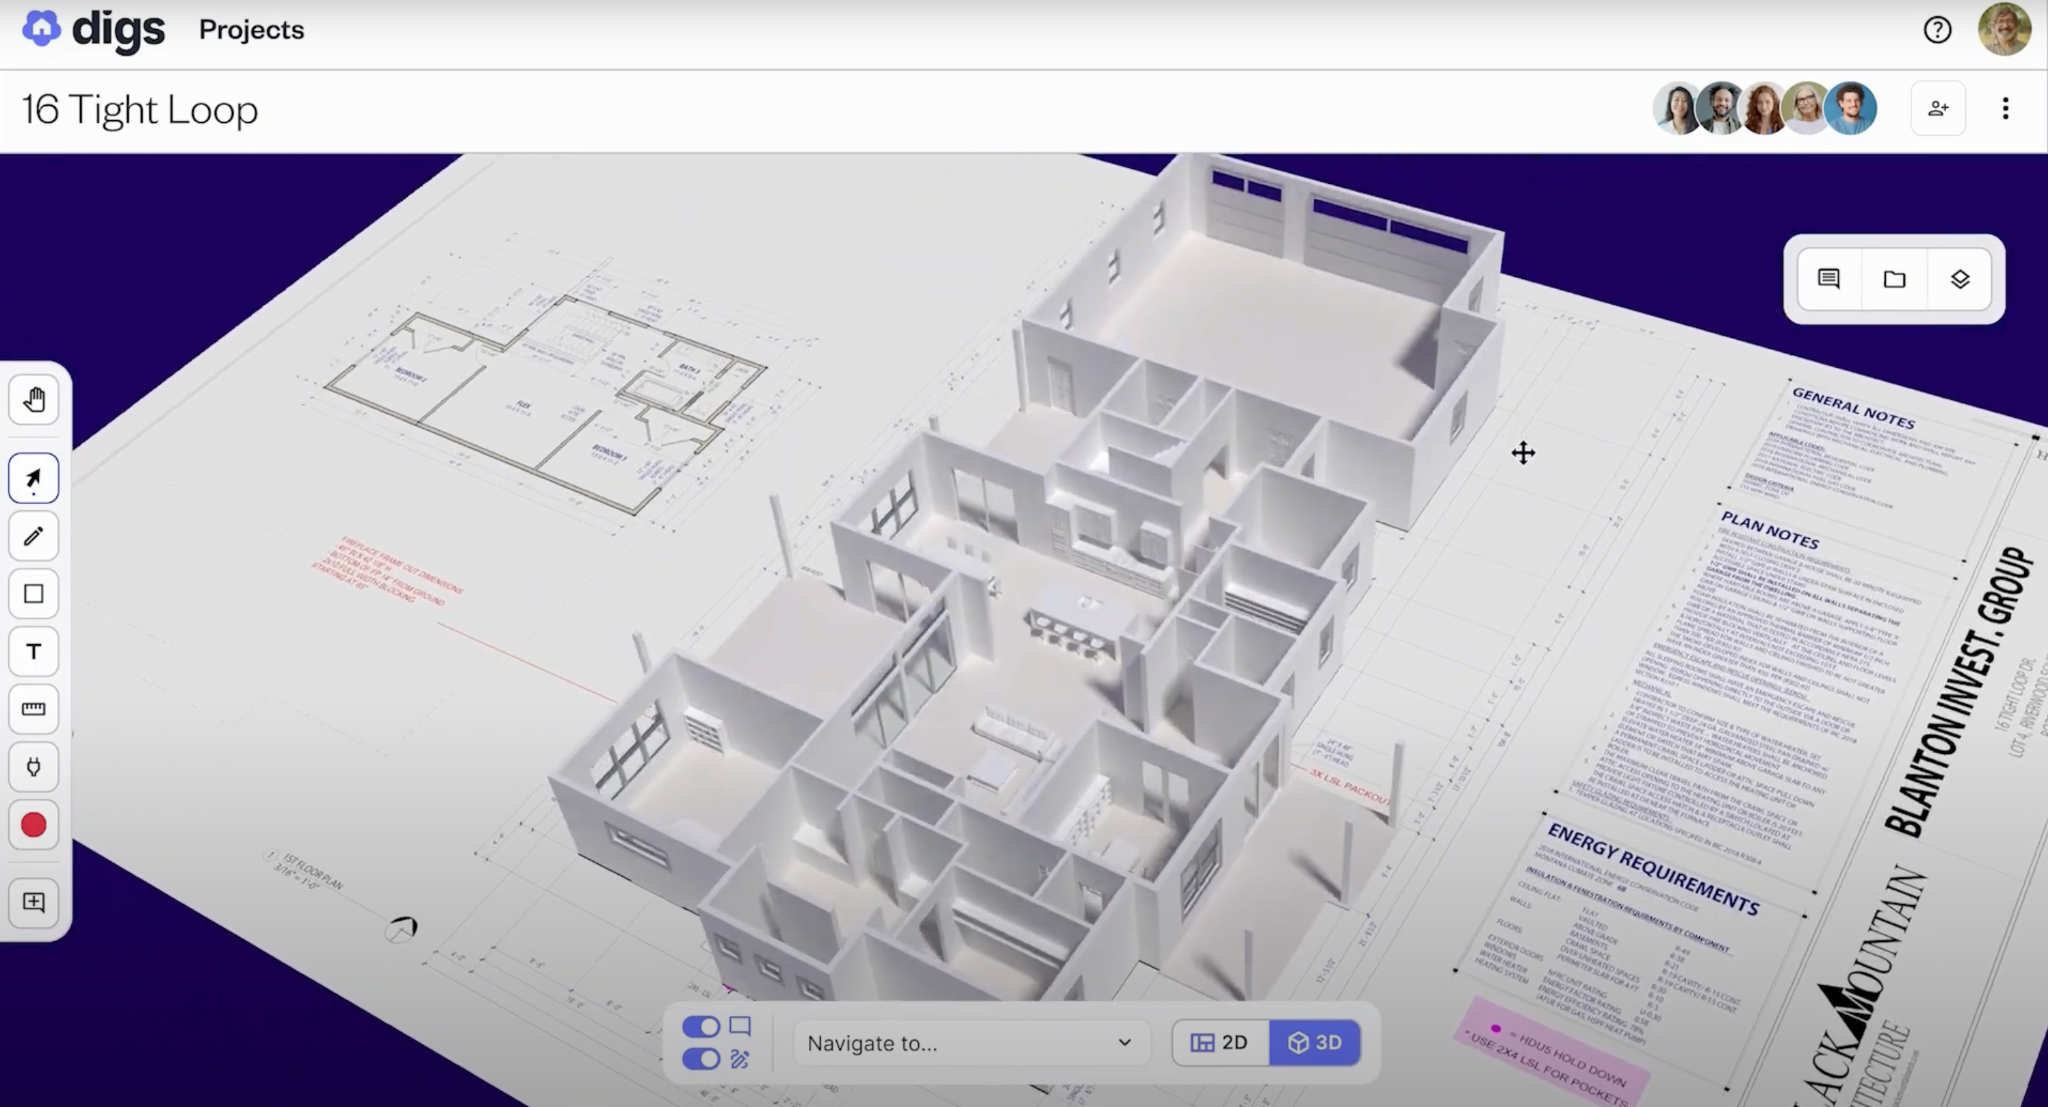Pick the text annotation tool
2048x1107 pixels.
pyautogui.click(x=34, y=652)
